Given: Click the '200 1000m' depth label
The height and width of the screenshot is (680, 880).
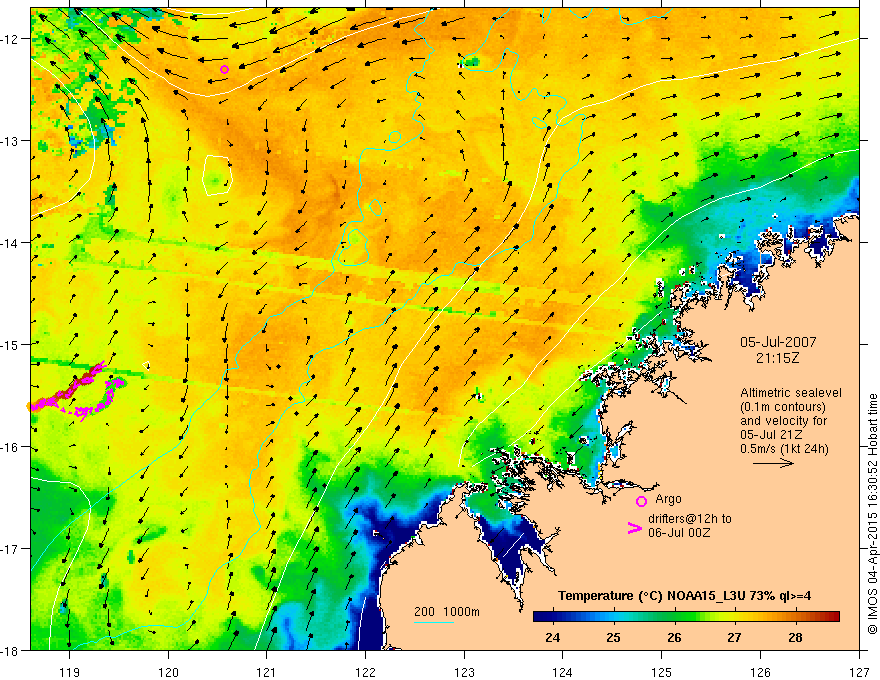Looking at the screenshot, I should pos(447,612).
